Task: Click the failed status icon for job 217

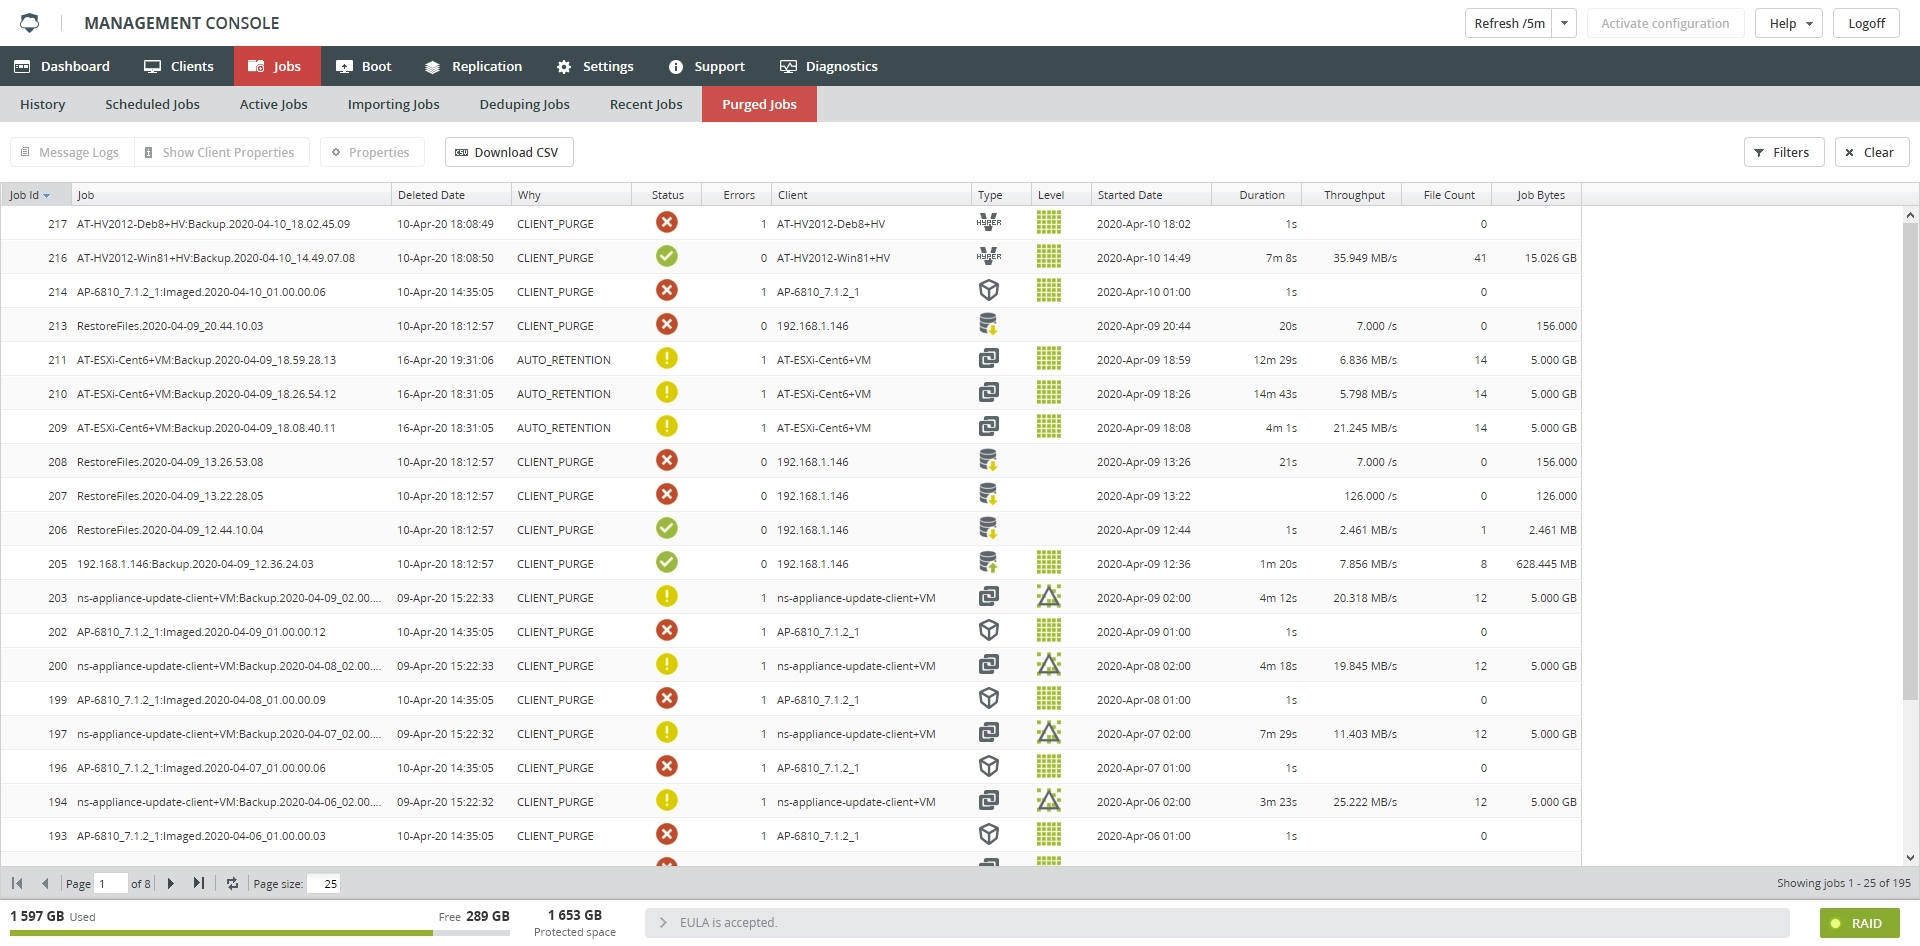Action: (667, 222)
